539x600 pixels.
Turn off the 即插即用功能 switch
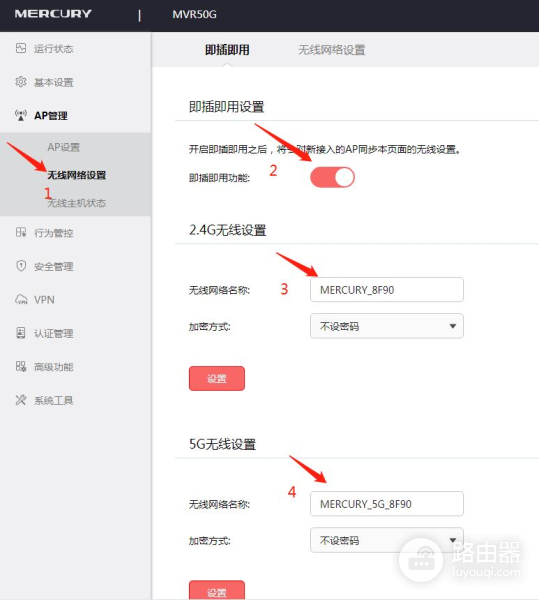click(332, 178)
